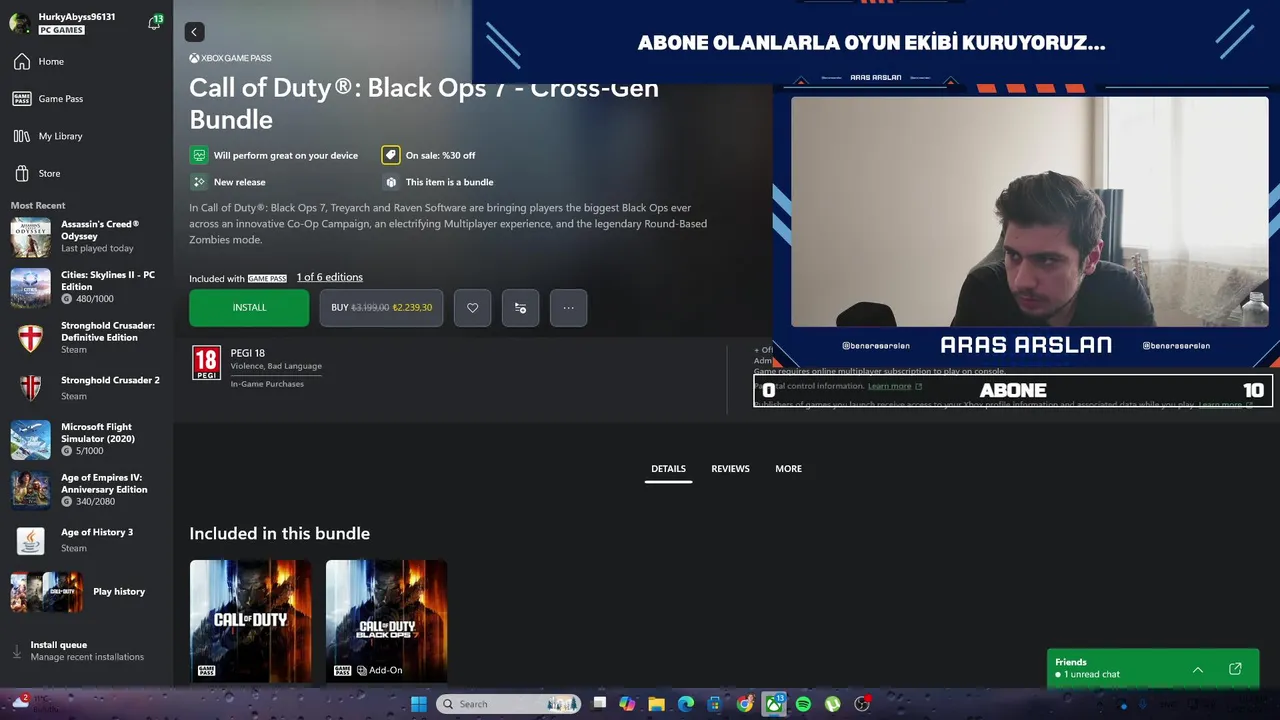Open Copilot from the taskbar
The width and height of the screenshot is (1280, 720).
point(627,704)
